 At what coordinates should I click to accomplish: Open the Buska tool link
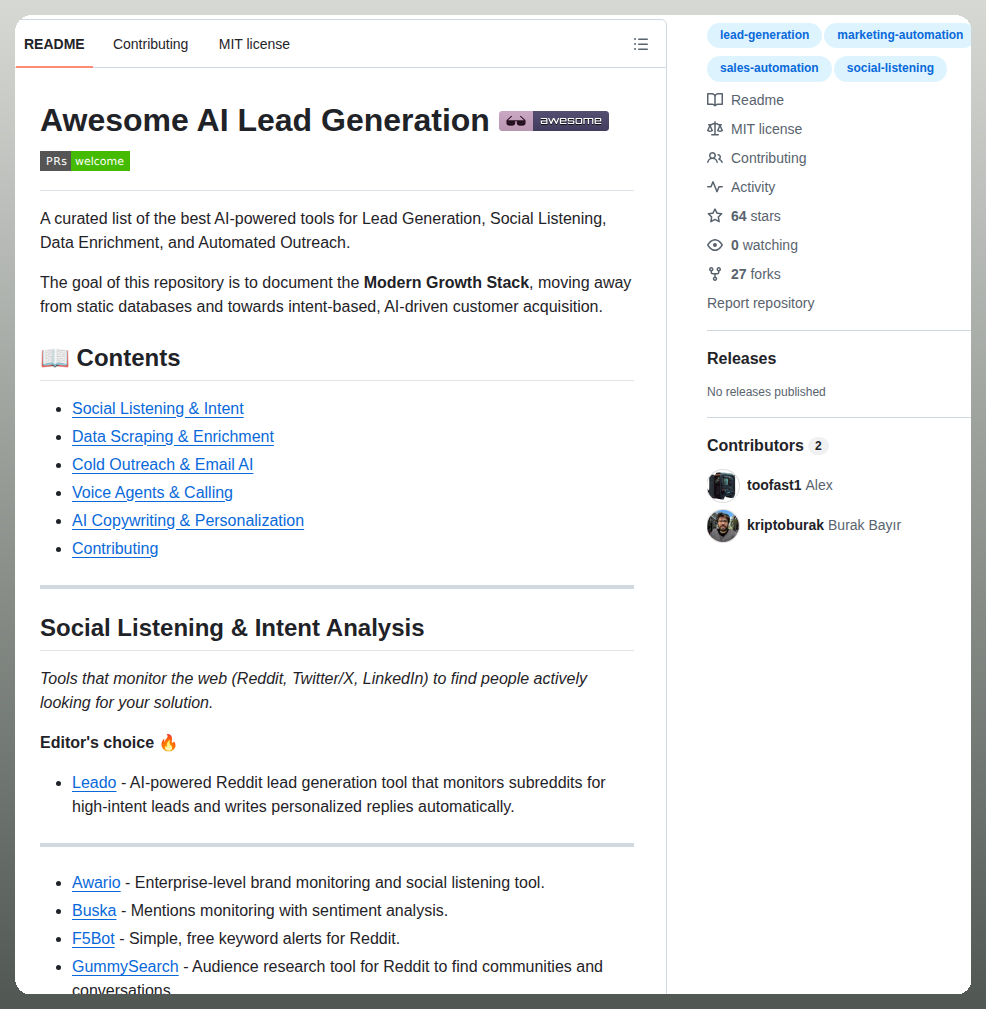pyautogui.click(x=94, y=911)
